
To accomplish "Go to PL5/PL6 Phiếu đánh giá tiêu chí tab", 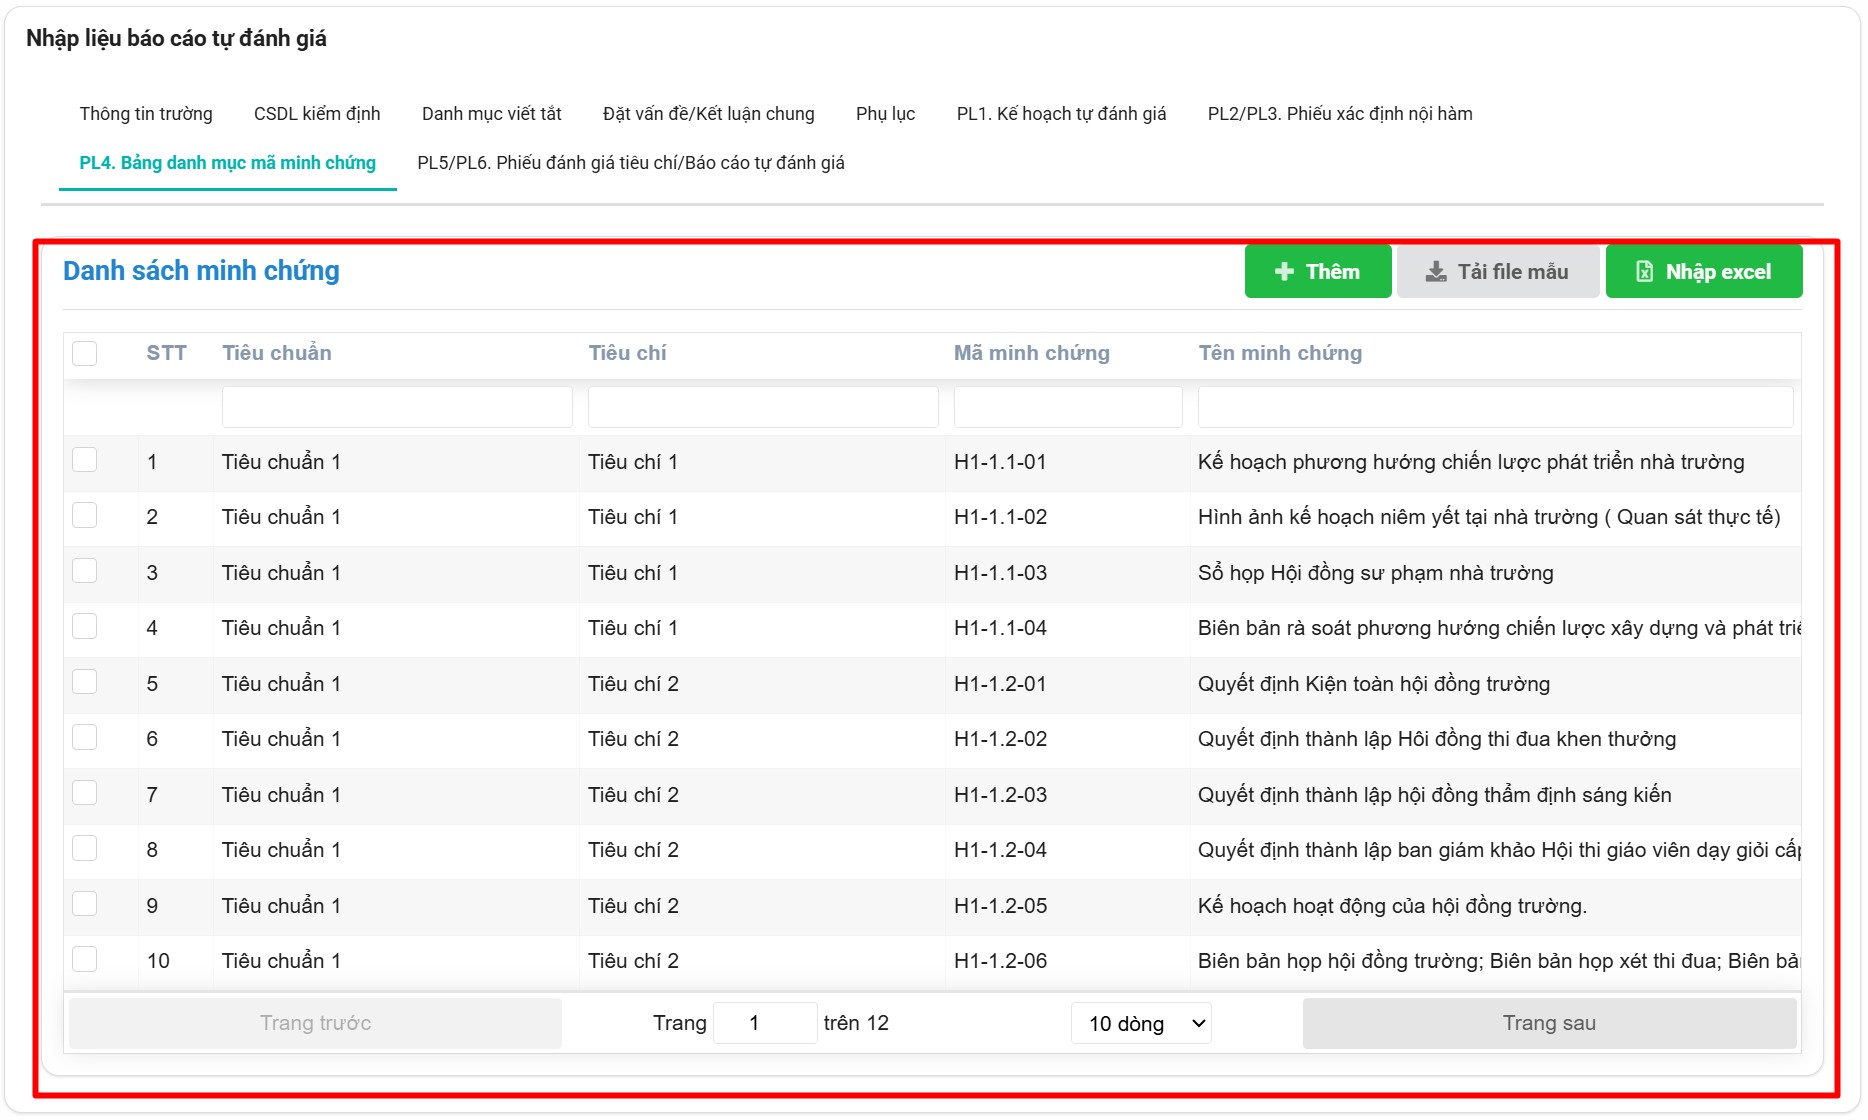I will click(x=630, y=163).
